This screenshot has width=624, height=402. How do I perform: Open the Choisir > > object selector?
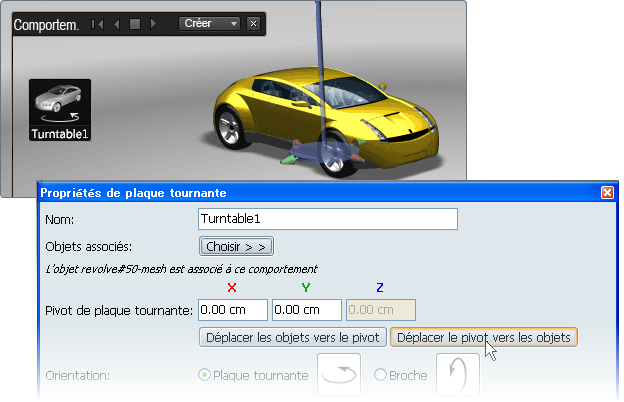236,247
